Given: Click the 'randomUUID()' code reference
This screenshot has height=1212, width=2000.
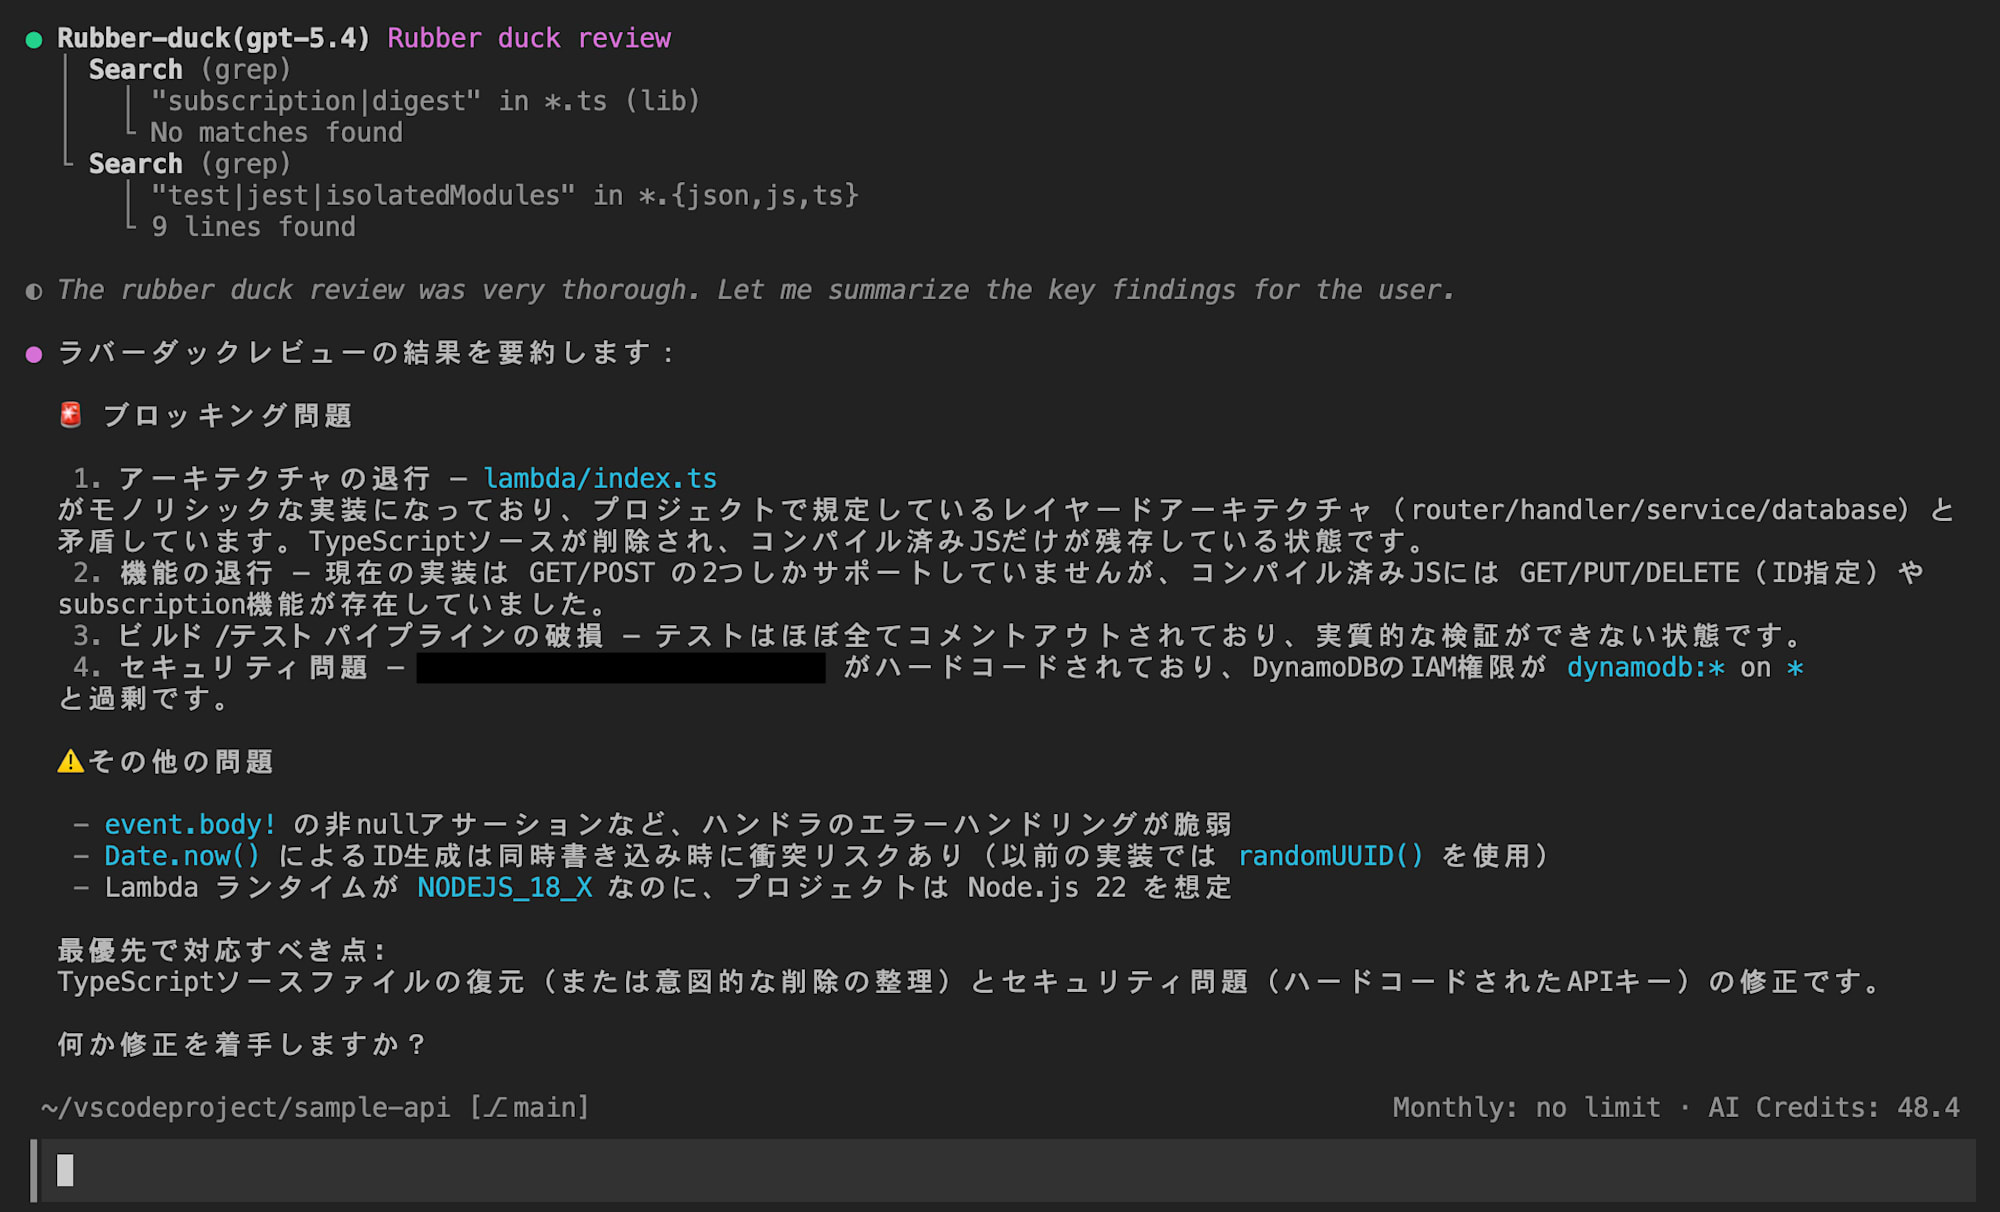Looking at the screenshot, I should coord(1331,856).
